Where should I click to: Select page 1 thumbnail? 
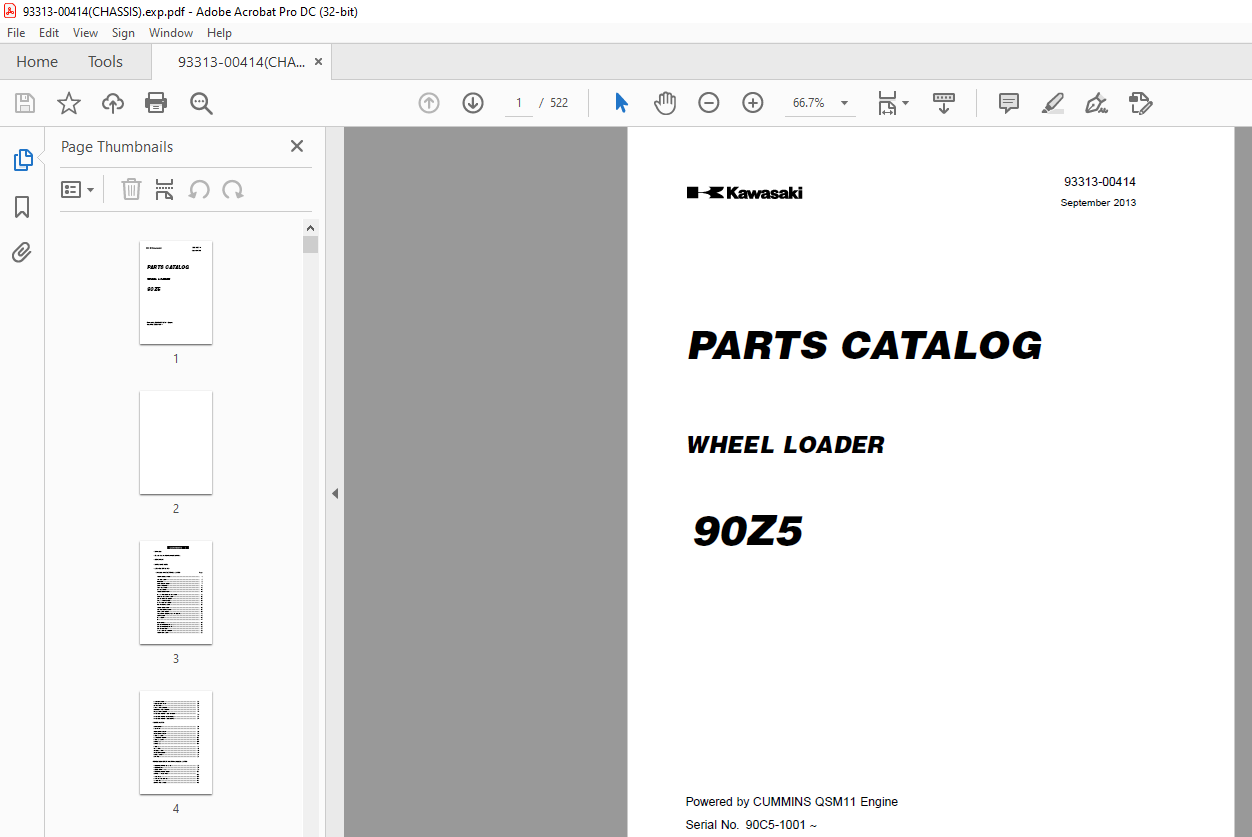(x=176, y=293)
